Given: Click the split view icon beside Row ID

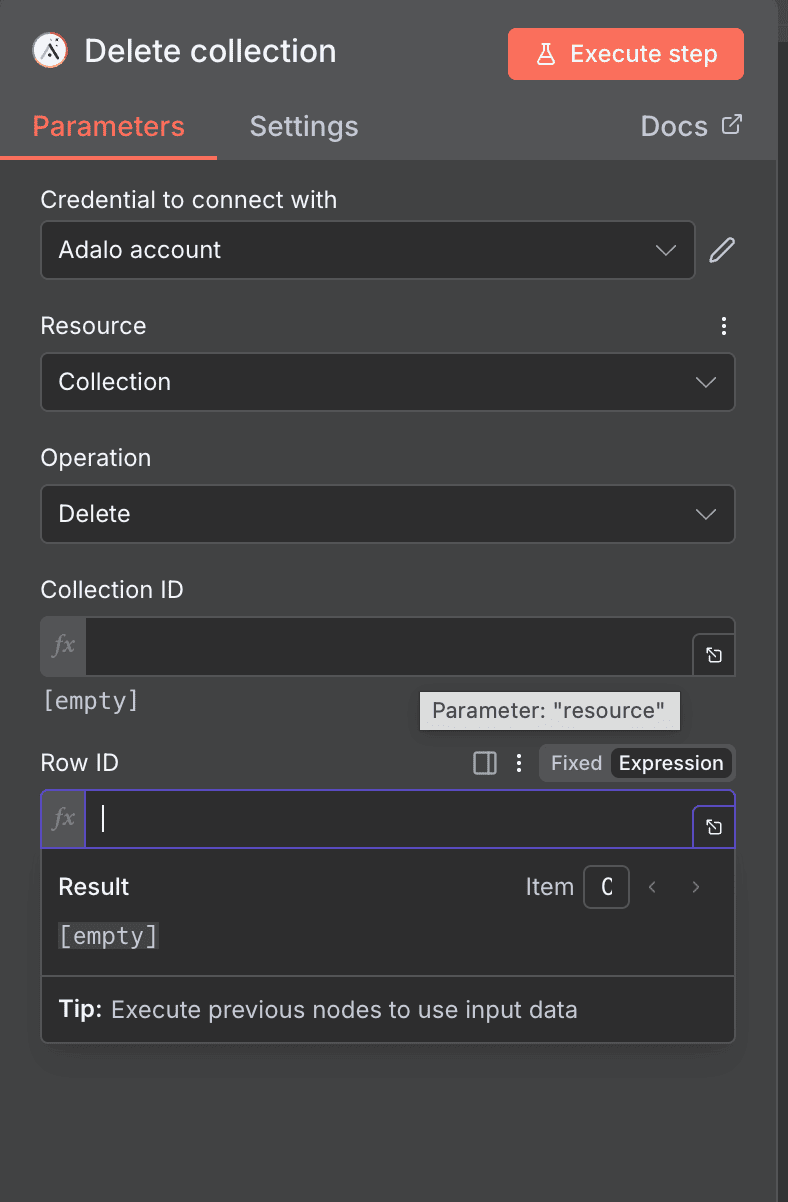Looking at the screenshot, I should pyautogui.click(x=484, y=762).
